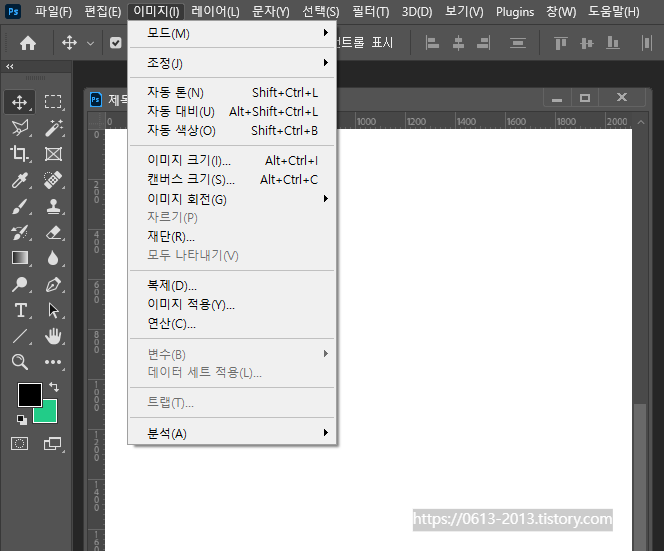Reset default foreground and background colors
The image size is (664, 551).
(x=22, y=420)
